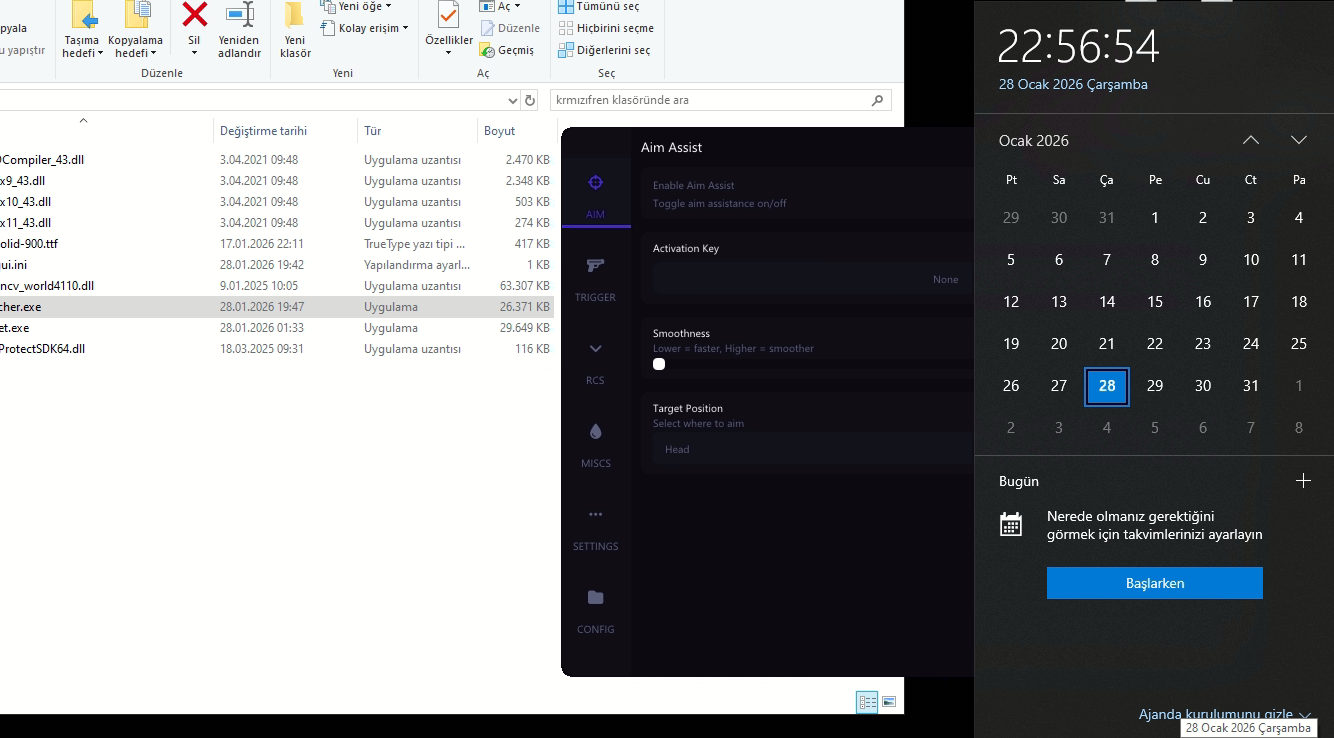Open the Target Position dropdown showing Head
The height and width of the screenshot is (738, 1334).
pyautogui.click(x=813, y=450)
